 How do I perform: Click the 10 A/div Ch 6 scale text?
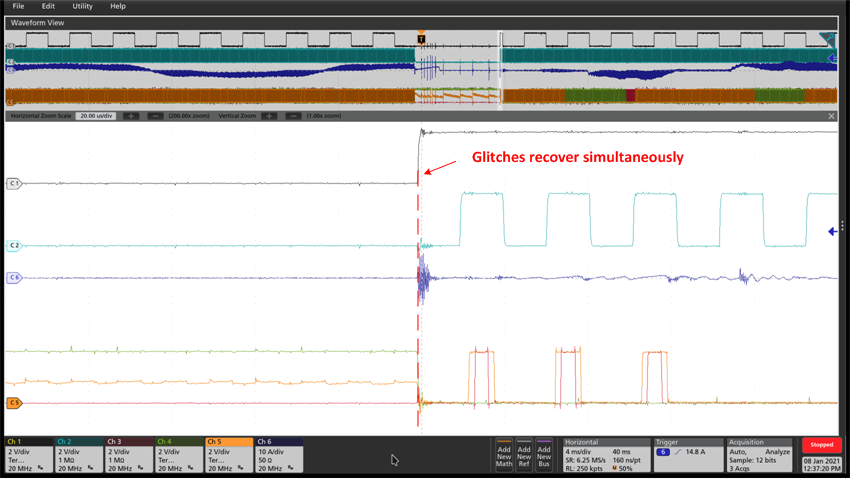pos(272,452)
